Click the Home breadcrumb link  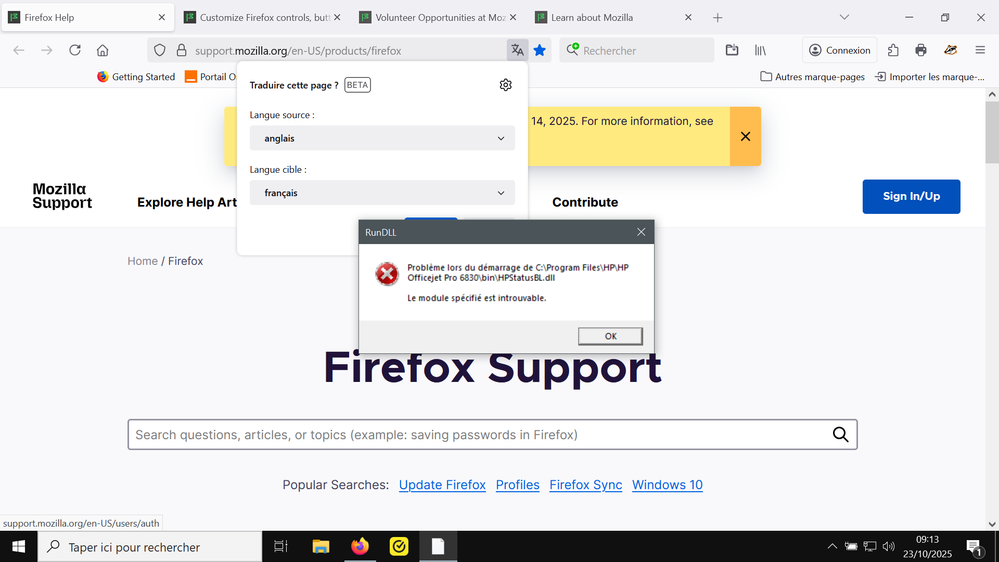pyautogui.click(x=142, y=261)
